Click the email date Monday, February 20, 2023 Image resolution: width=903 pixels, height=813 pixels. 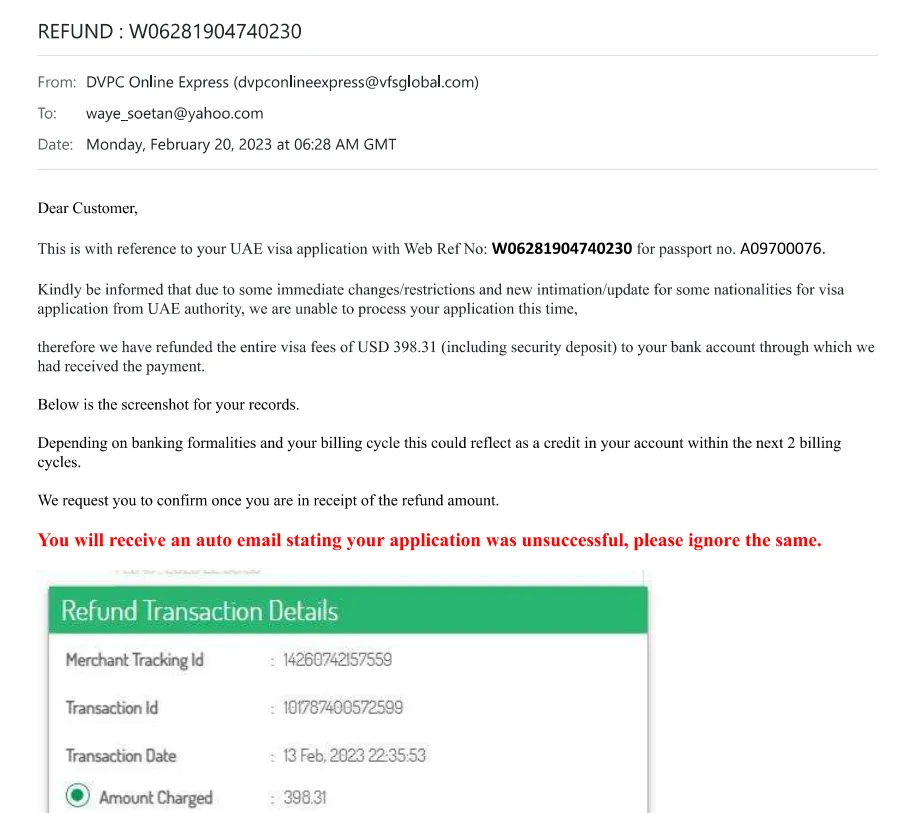(241, 144)
